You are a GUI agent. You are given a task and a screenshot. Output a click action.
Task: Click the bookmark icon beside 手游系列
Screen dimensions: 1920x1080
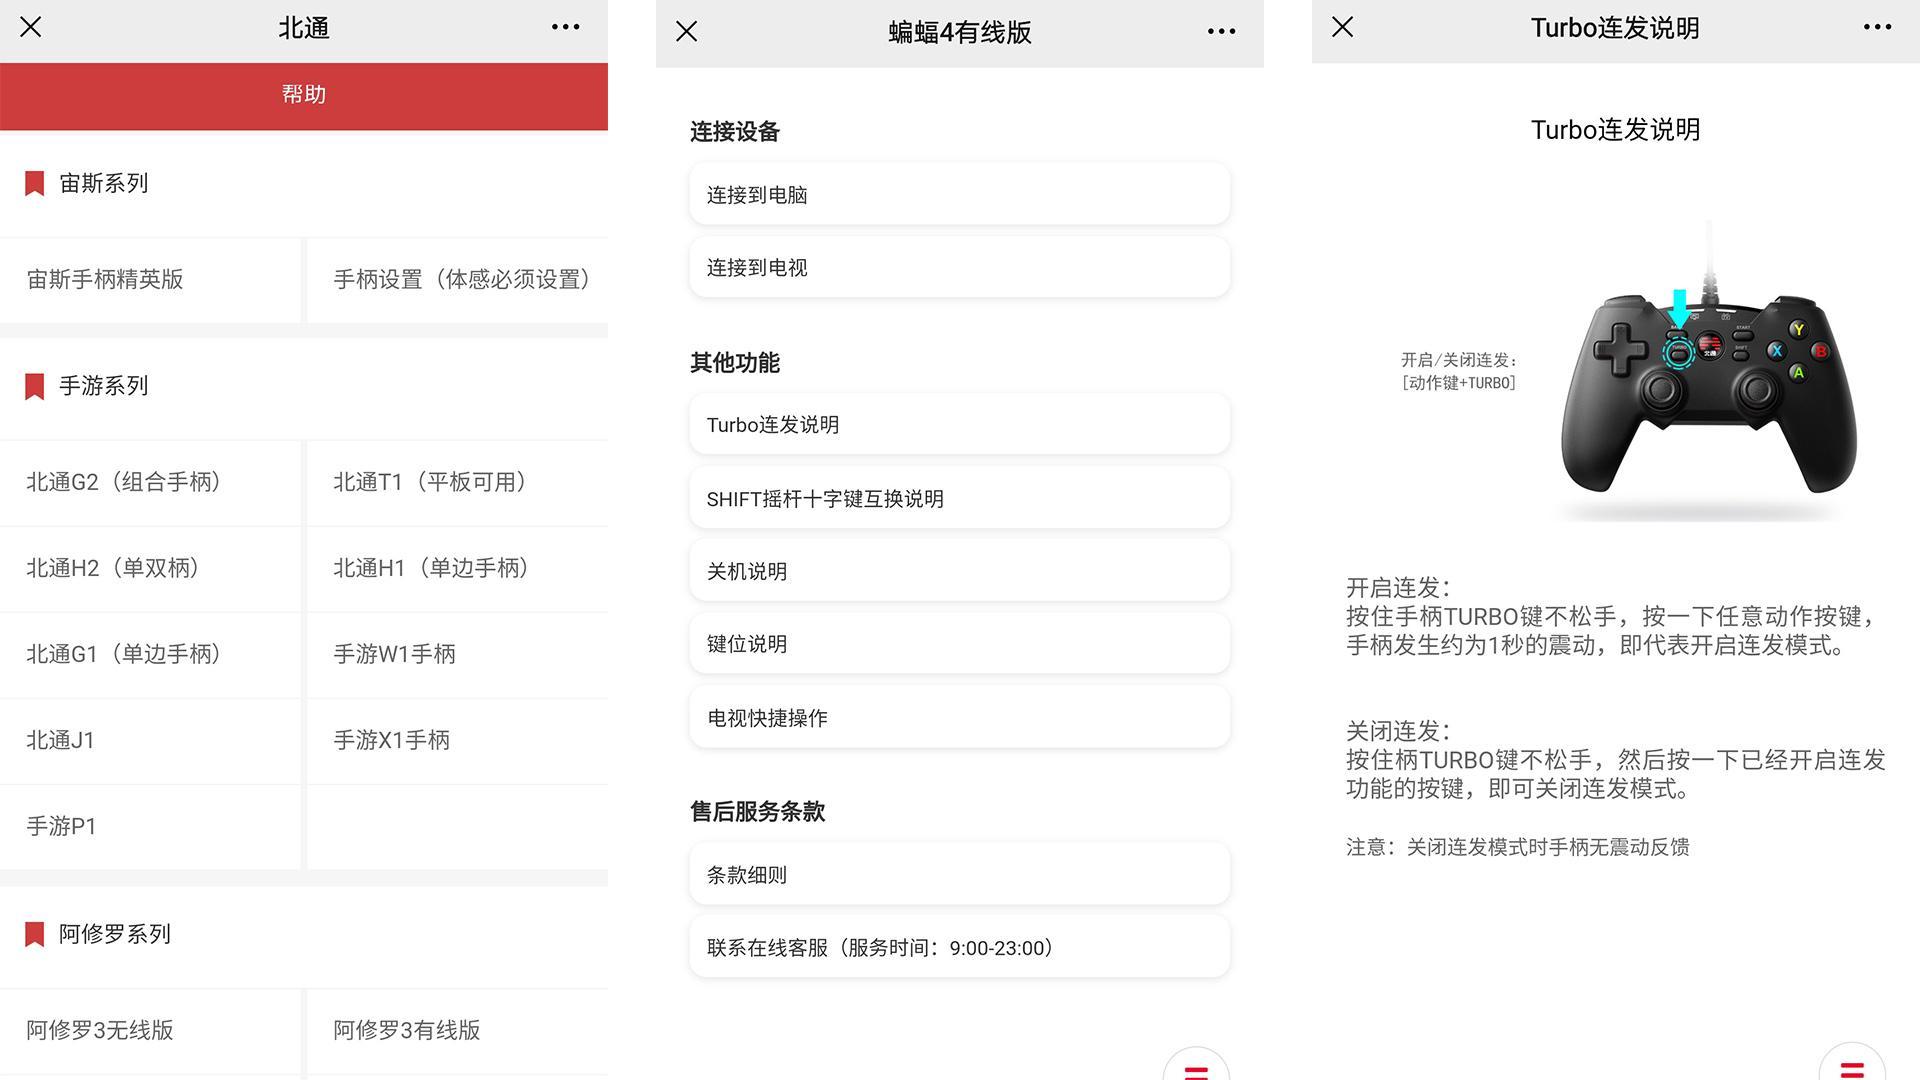[x=35, y=386]
